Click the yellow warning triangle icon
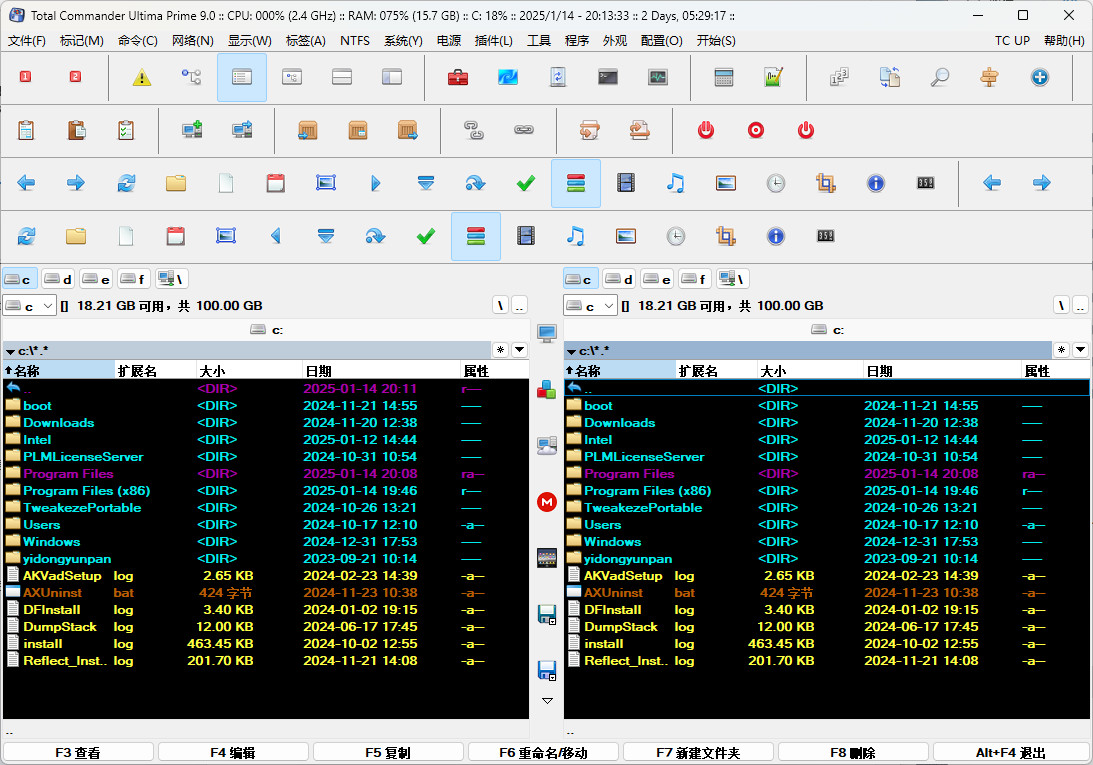This screenshot has width=1093, height=765. point(142,77)
